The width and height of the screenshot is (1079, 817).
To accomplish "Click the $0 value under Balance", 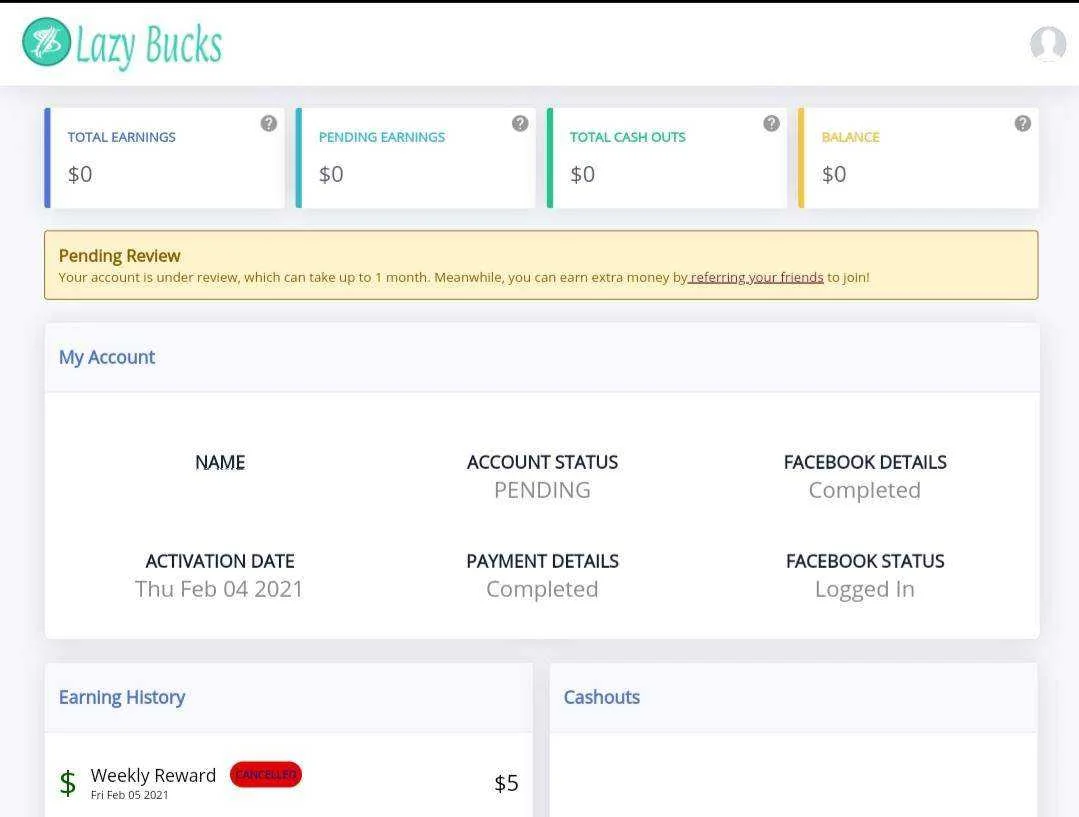I will [834, 174].
